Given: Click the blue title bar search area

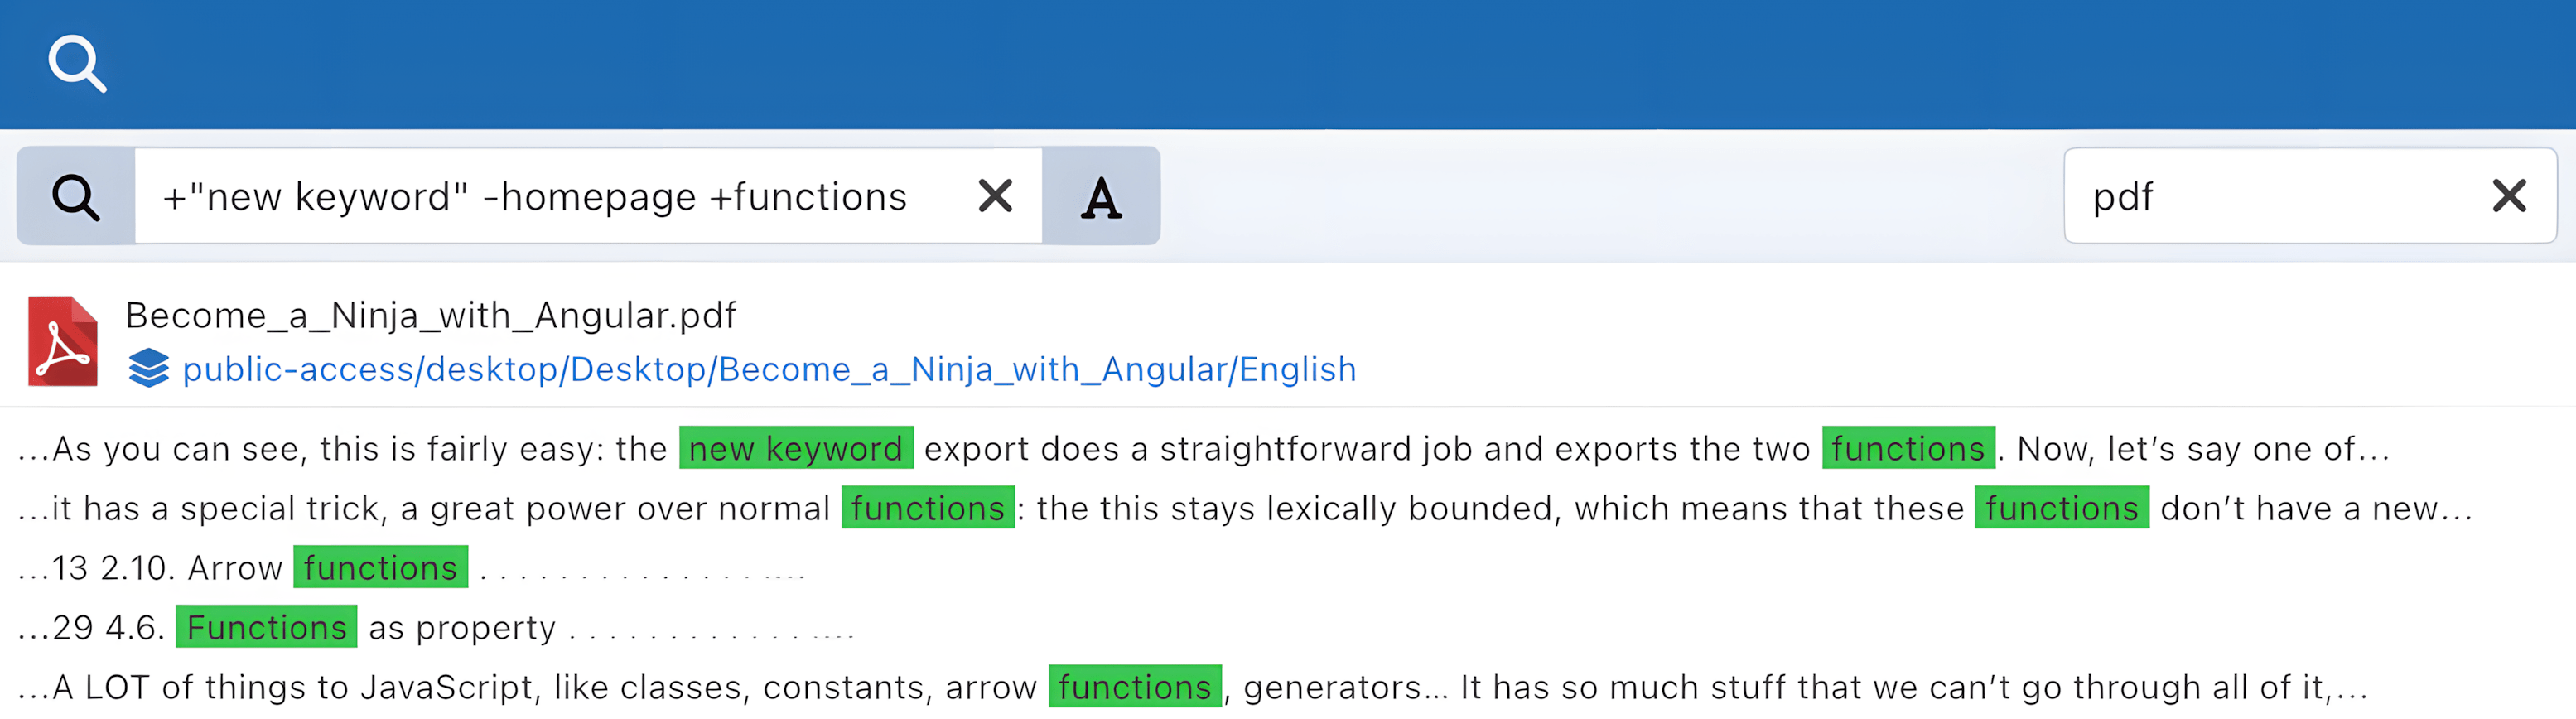Looking at the screenshot, I should point(1288,63).
